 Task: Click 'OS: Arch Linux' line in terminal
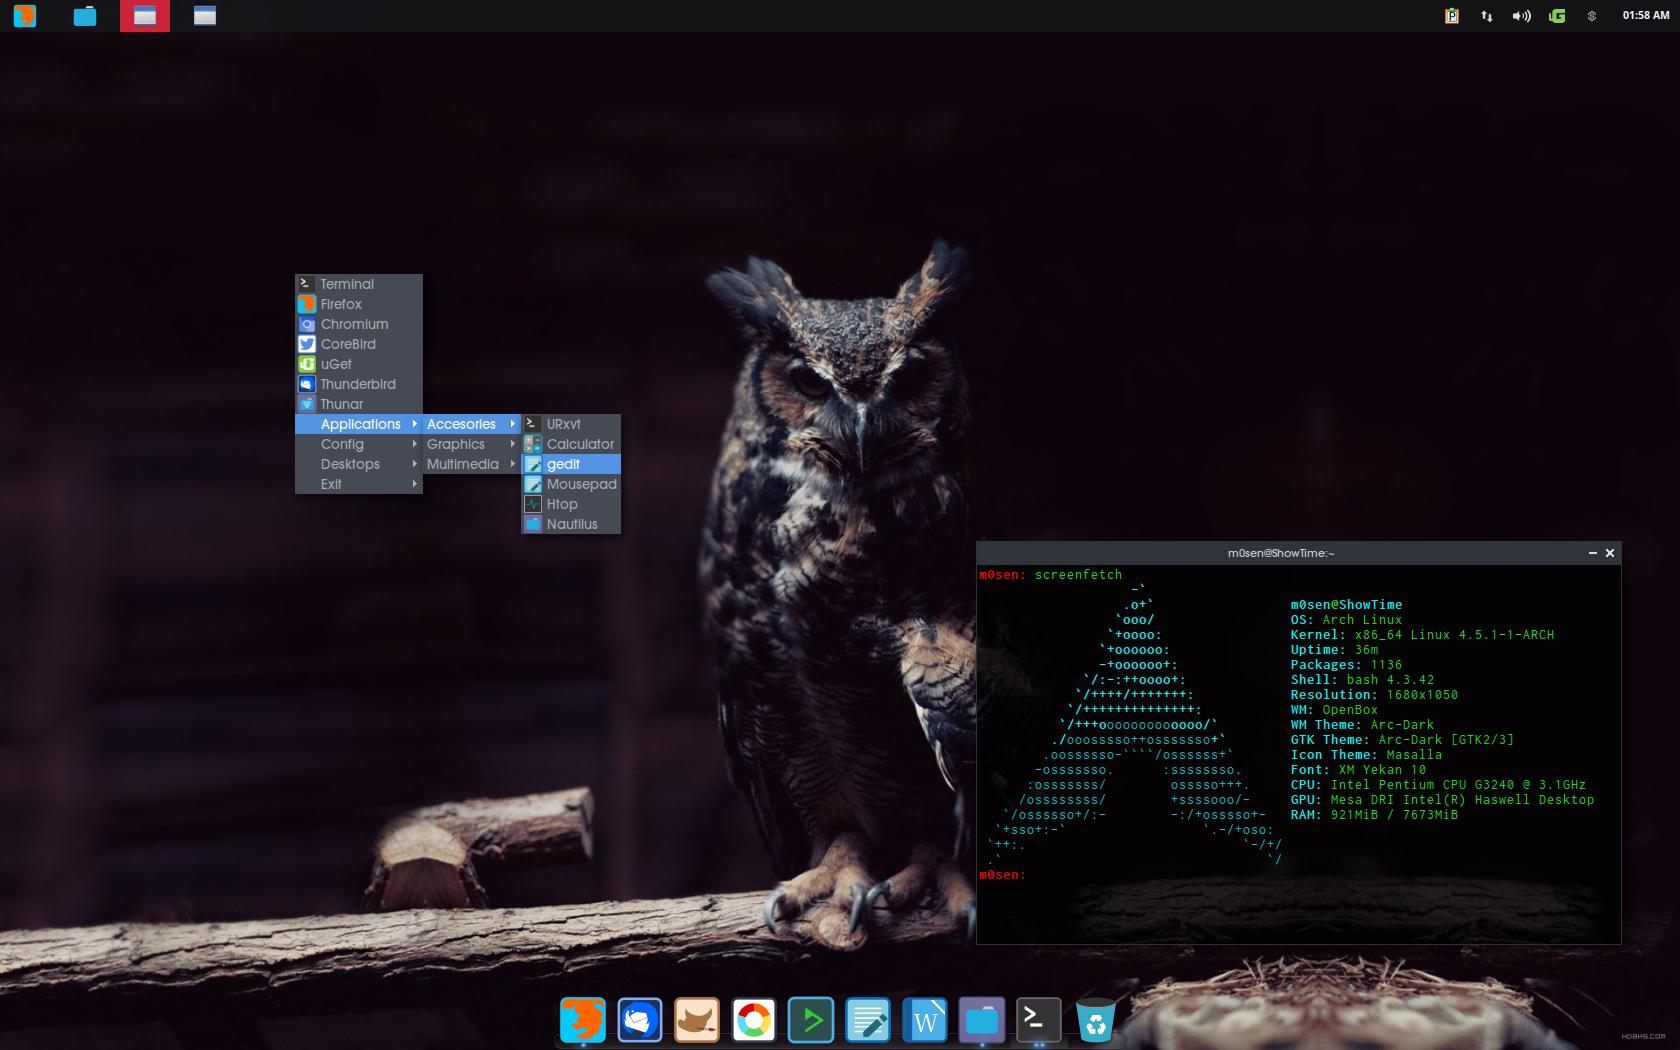(x=1346, y=620)
